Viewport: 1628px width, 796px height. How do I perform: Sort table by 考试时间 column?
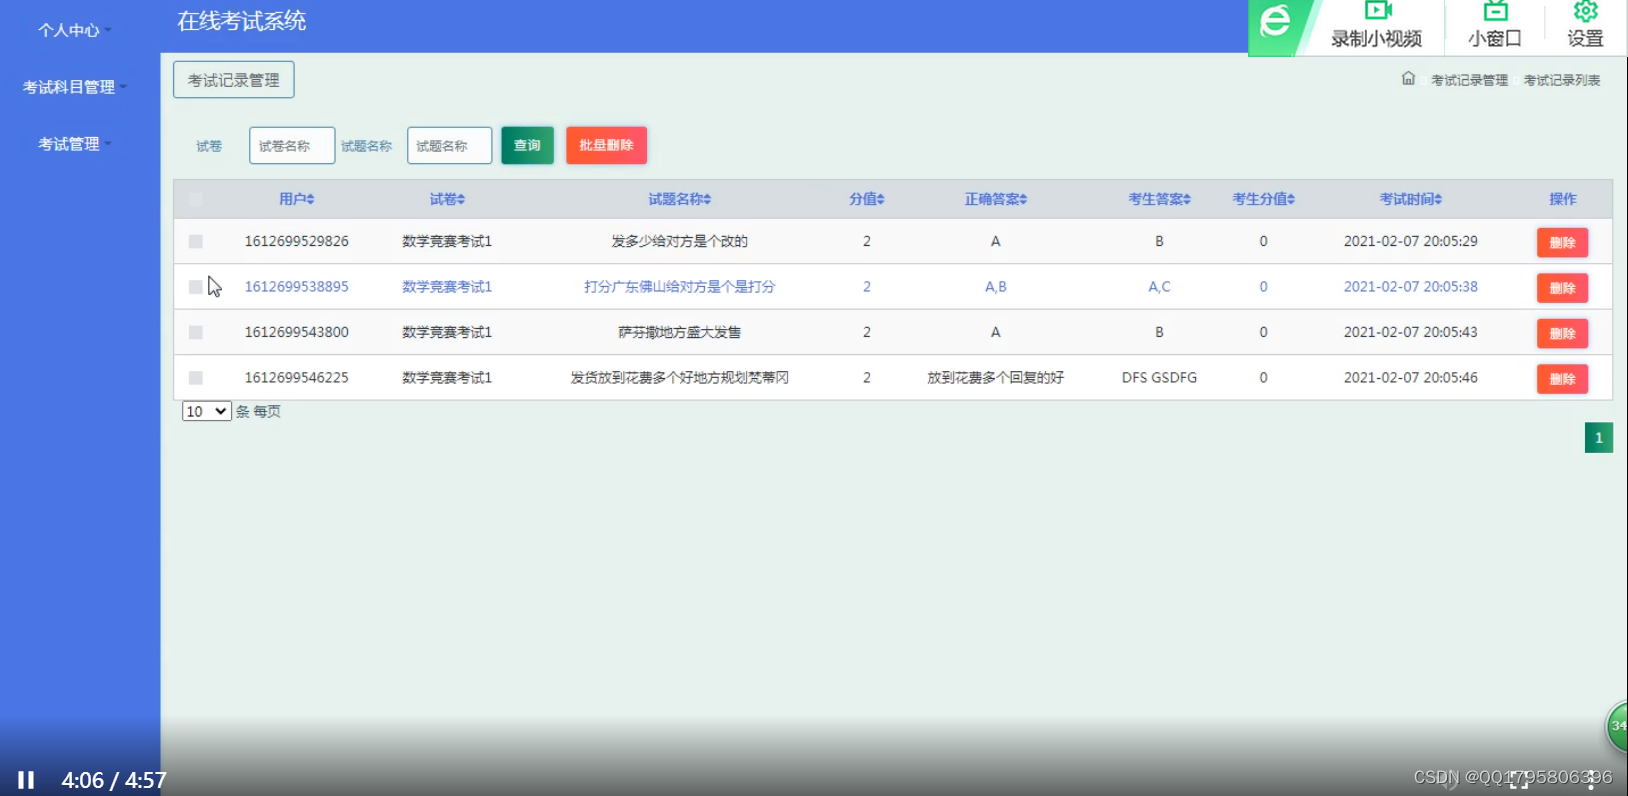pos(1410,199)
